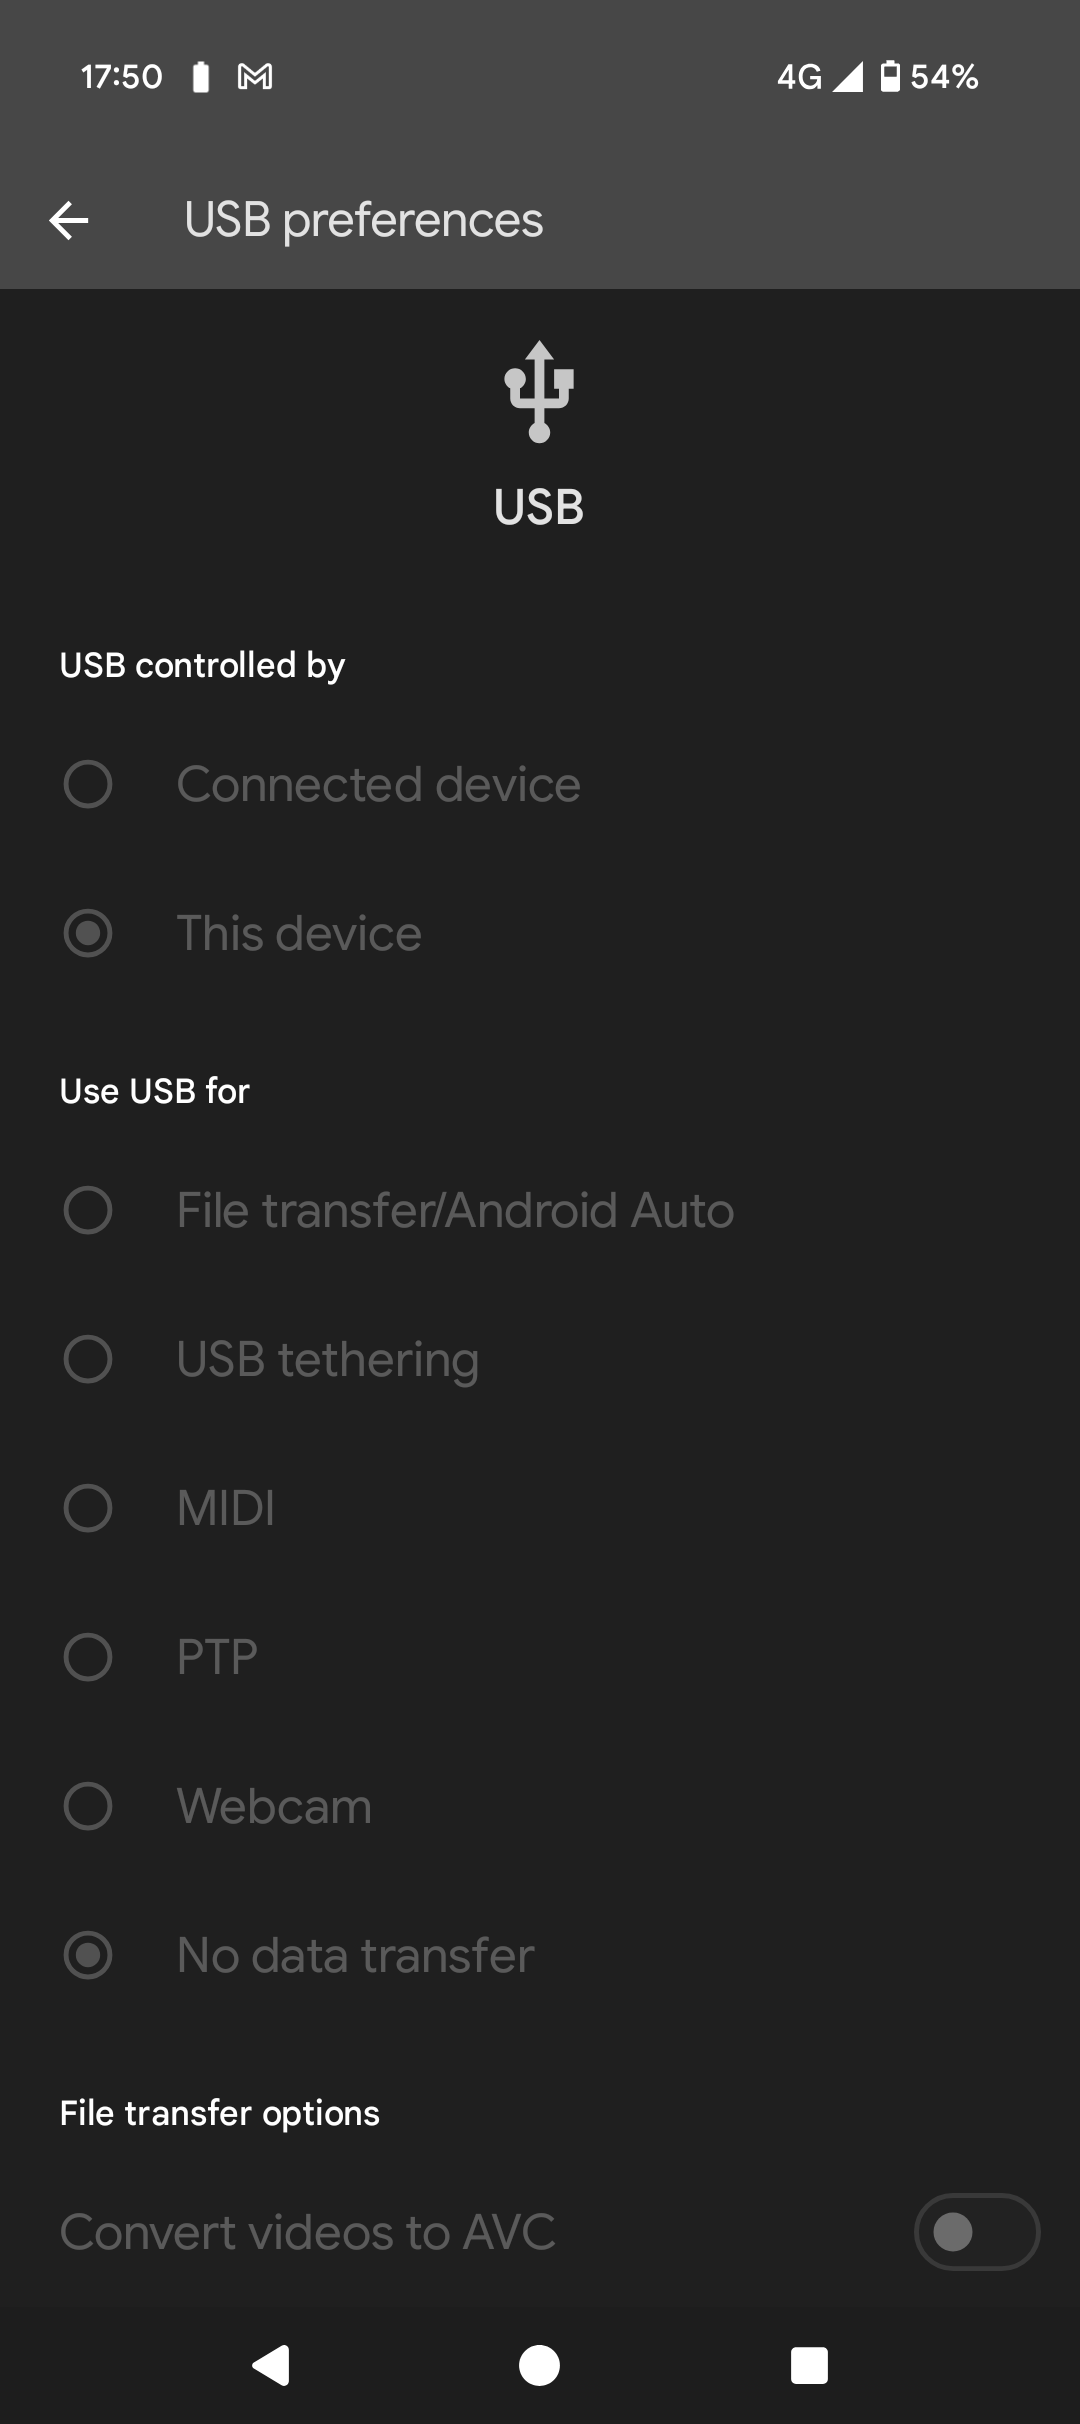Select PTP radio option

point(88,1657)
